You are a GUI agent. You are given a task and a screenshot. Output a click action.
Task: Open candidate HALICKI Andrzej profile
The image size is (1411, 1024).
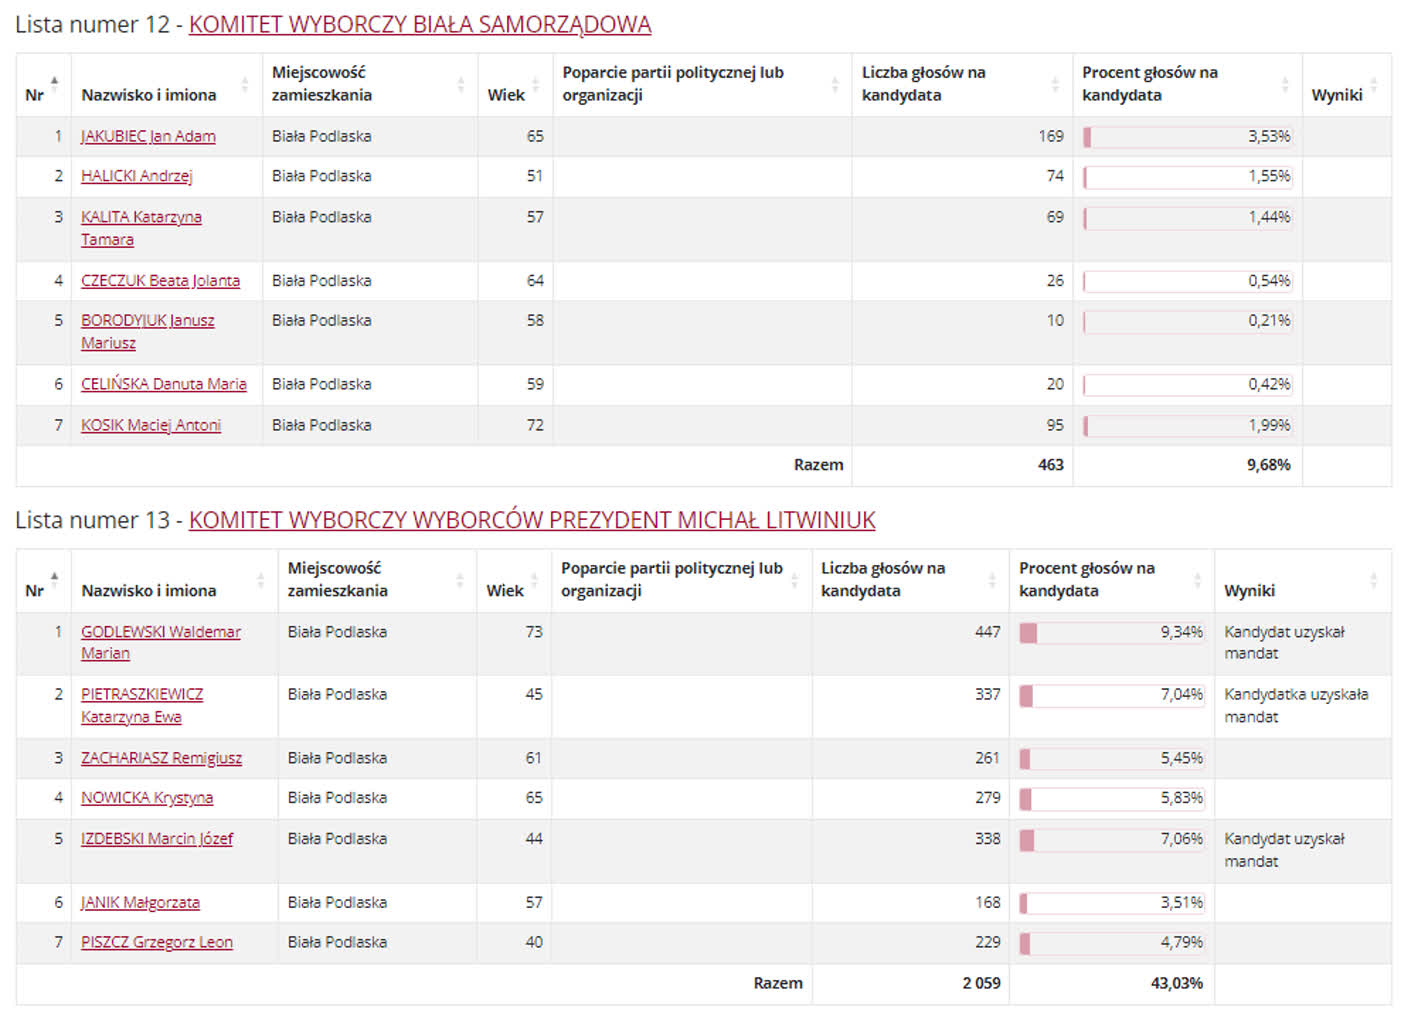[136, 176]
